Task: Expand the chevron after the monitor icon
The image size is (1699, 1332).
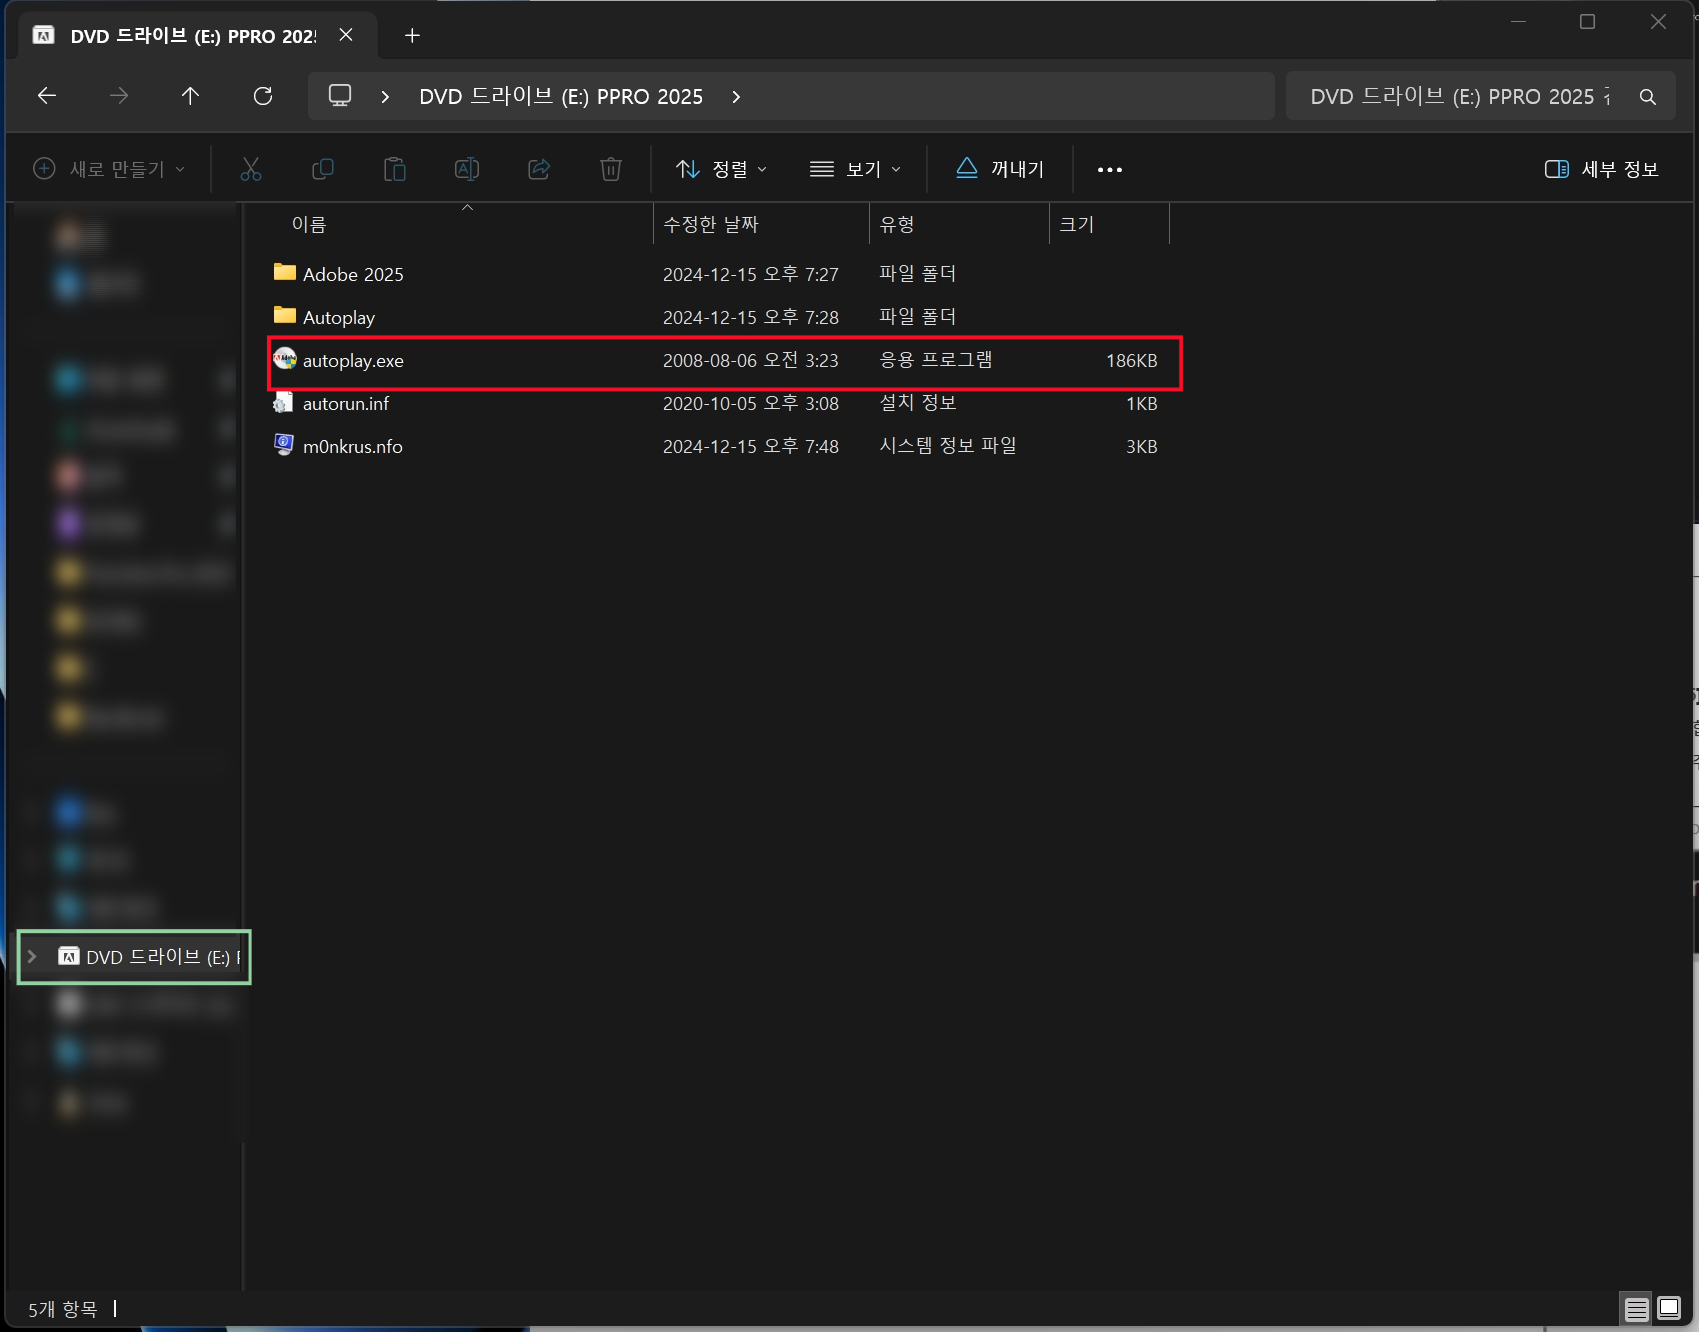Action: tap(385, 97)
